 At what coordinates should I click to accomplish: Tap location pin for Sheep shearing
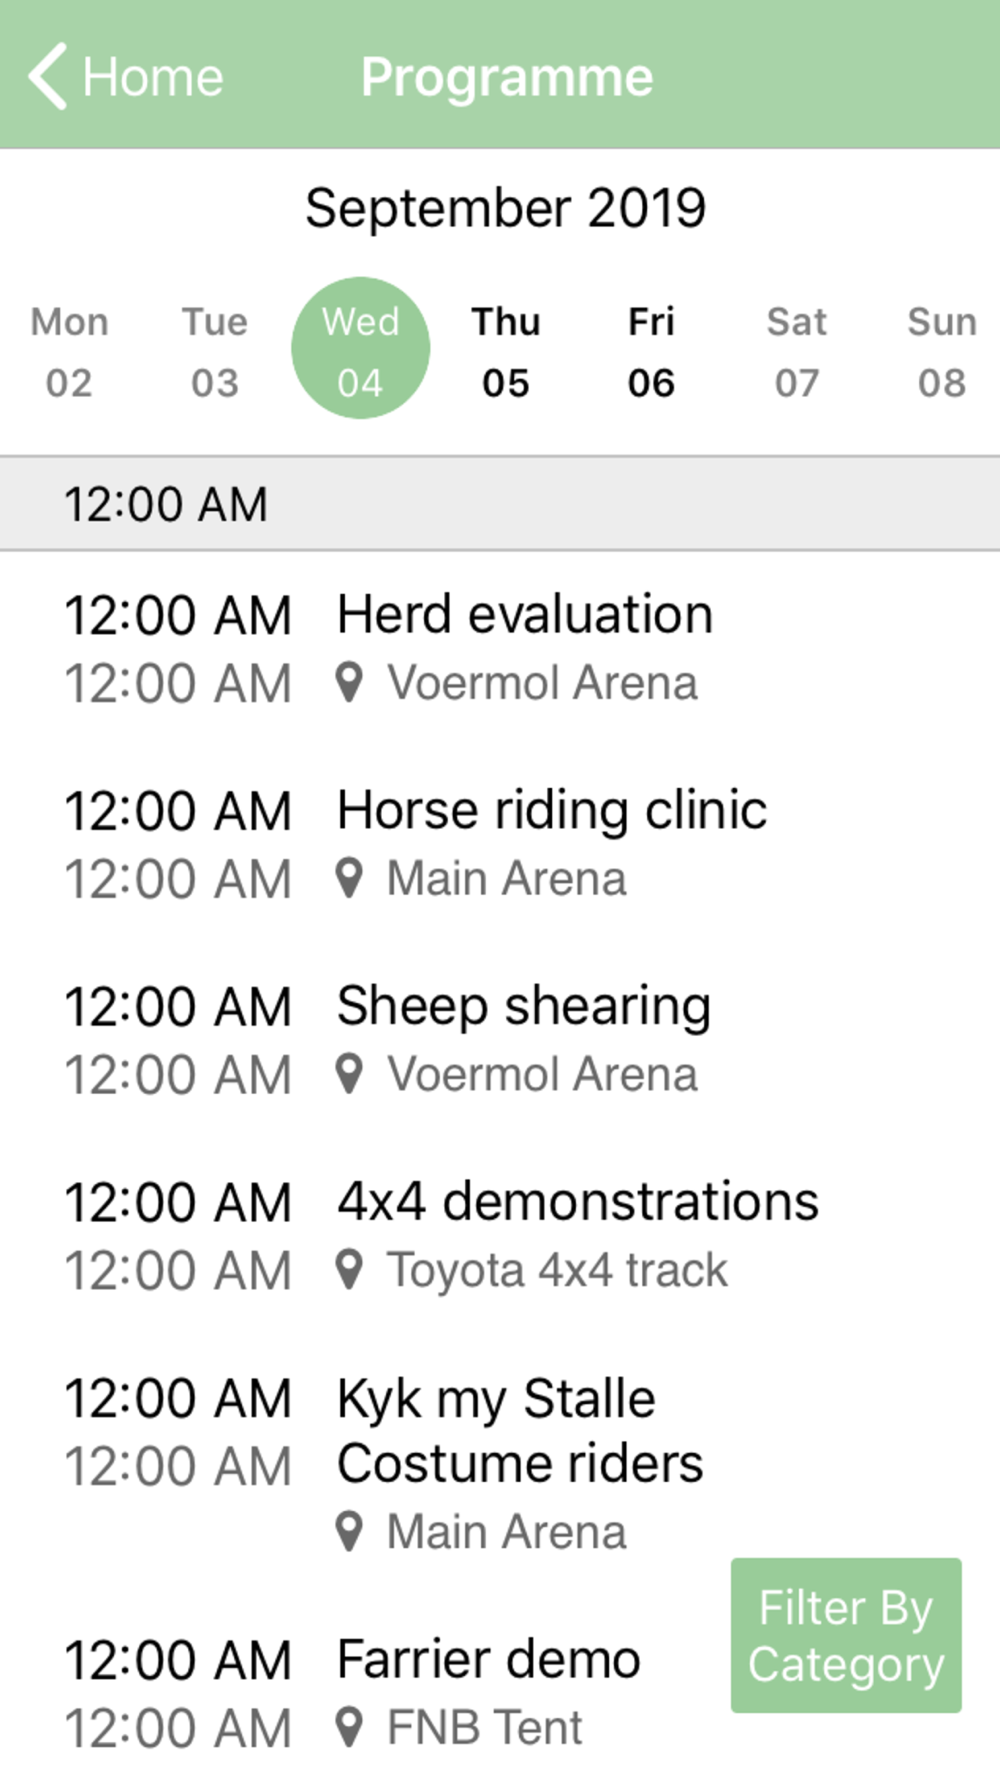click(348, 1075)
